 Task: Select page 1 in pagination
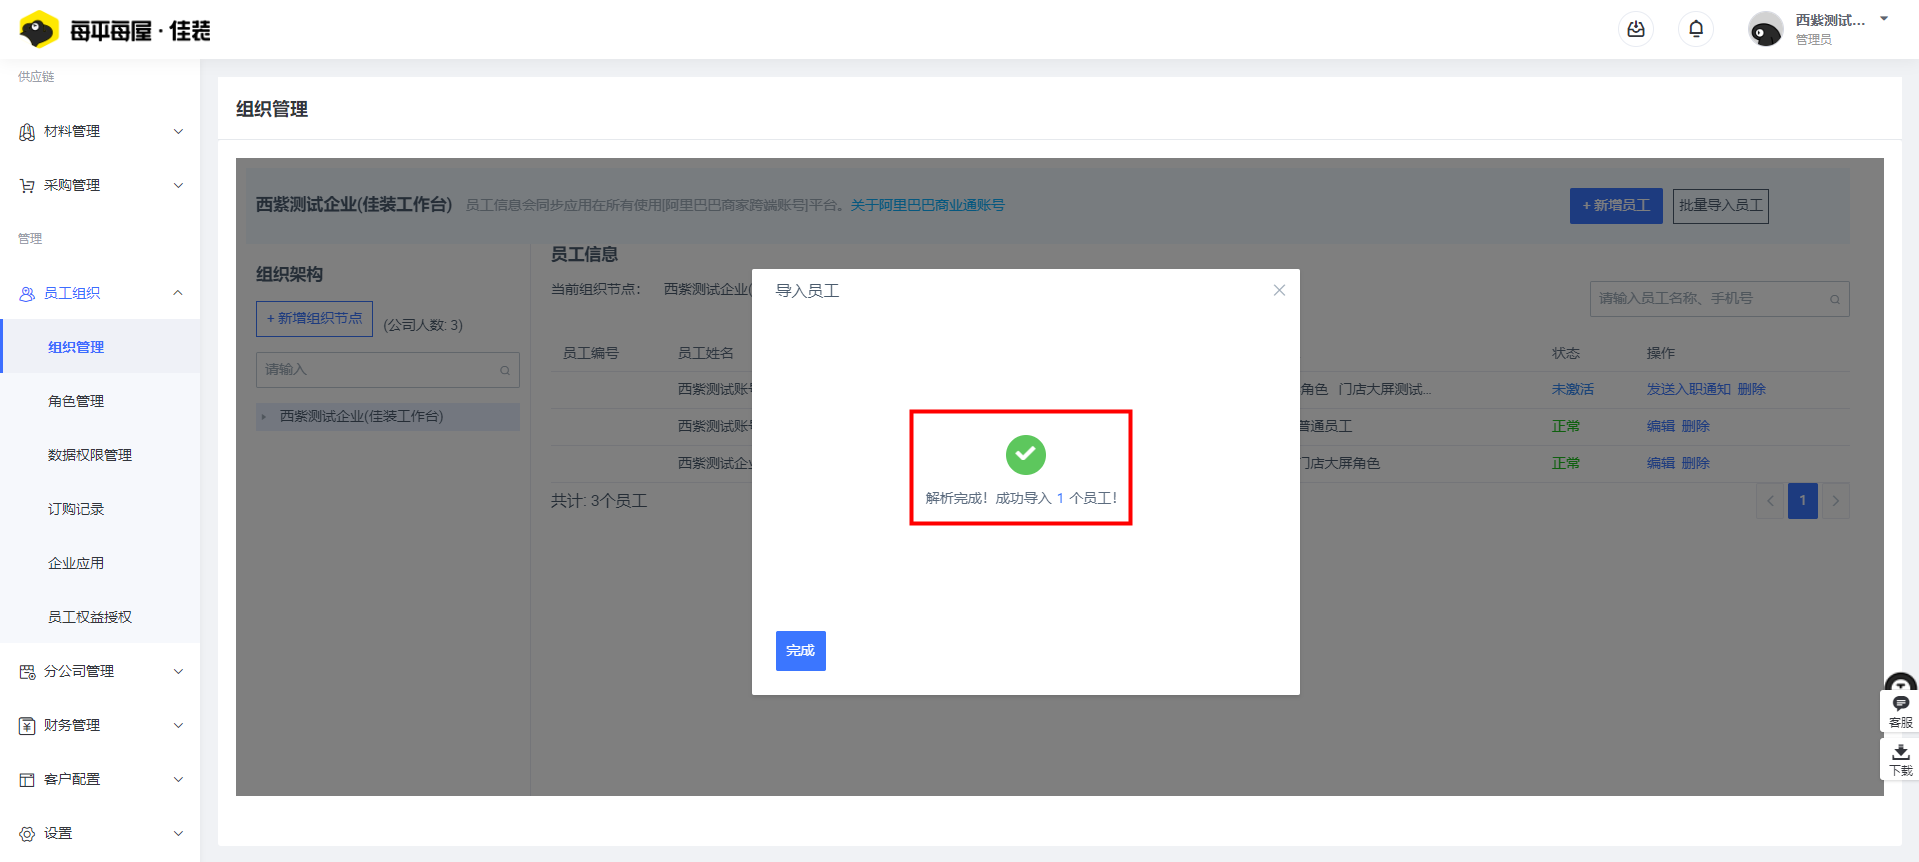1802,501
